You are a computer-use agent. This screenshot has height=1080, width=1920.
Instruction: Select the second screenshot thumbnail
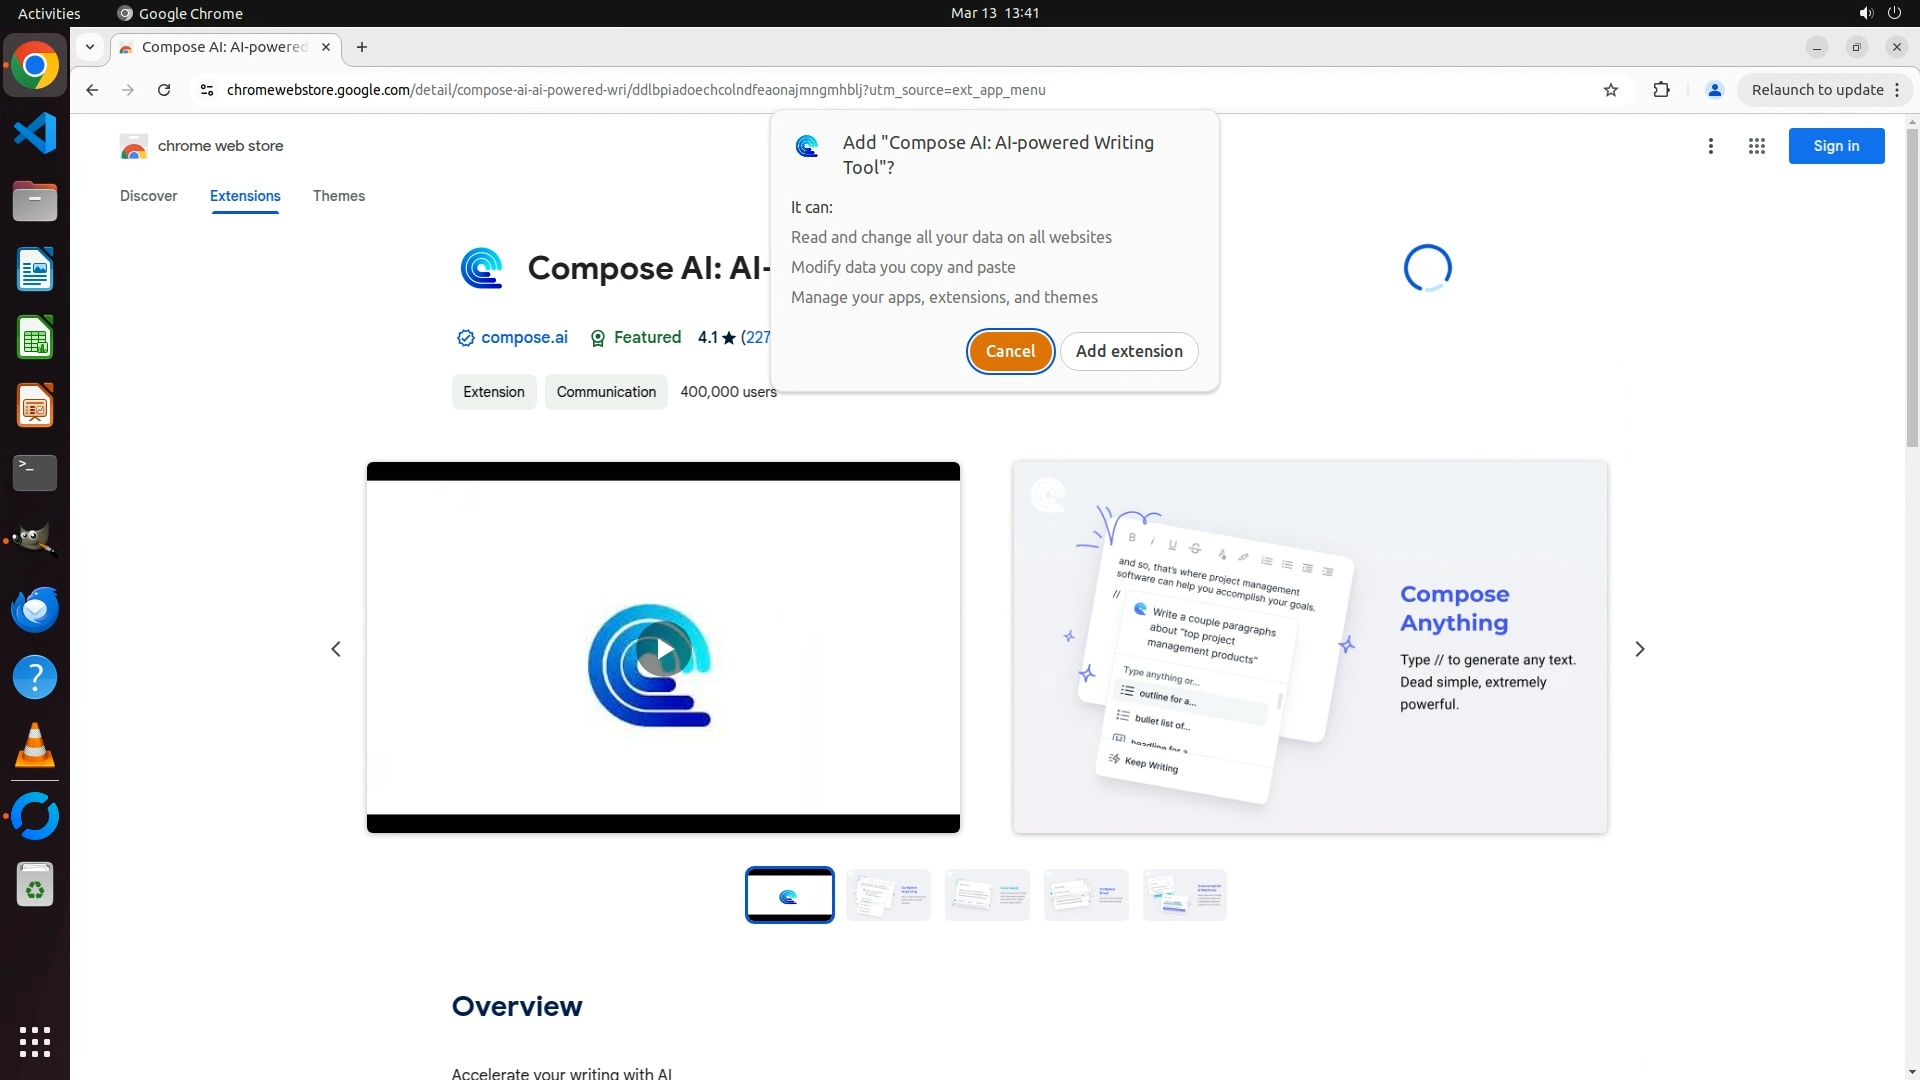[x=888, y=894]
